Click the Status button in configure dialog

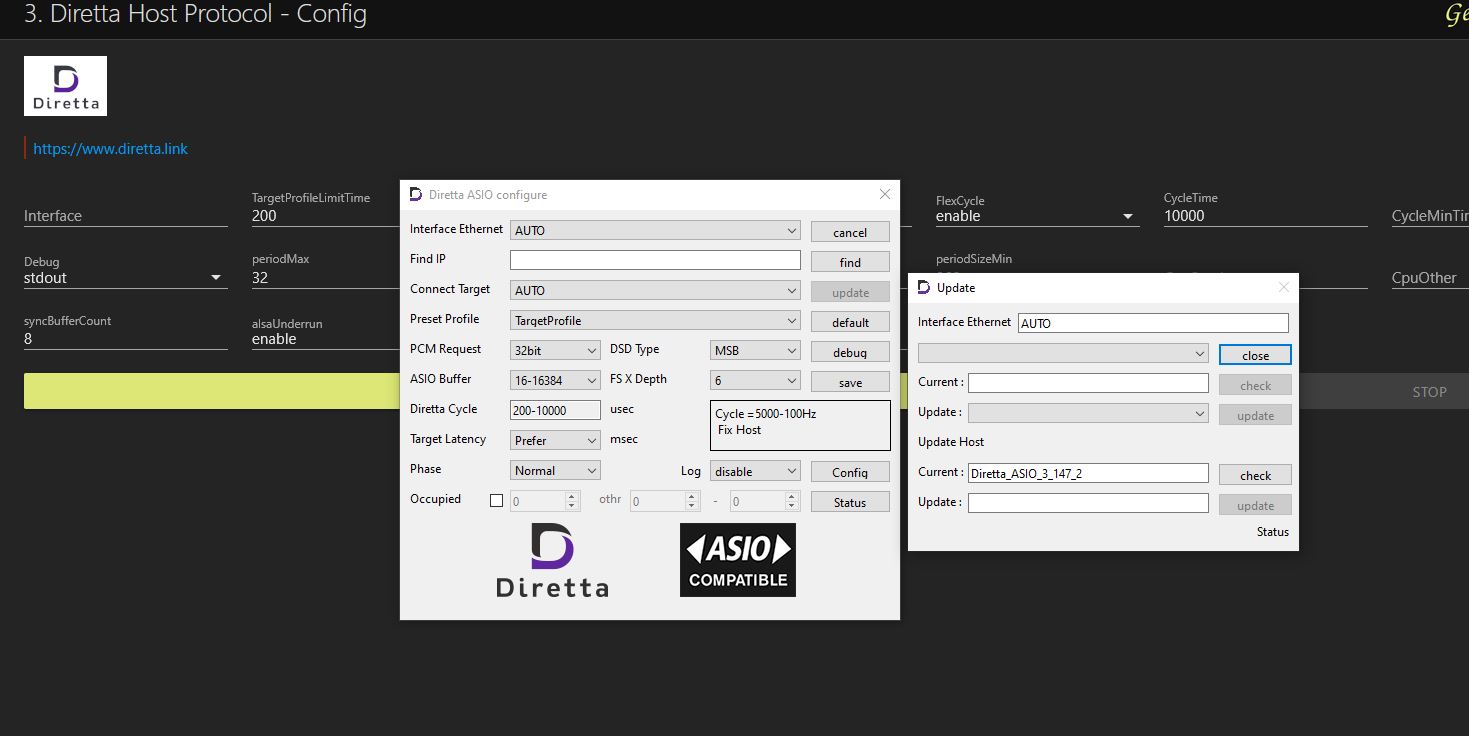pyautogui.click(x=850, y=502)
